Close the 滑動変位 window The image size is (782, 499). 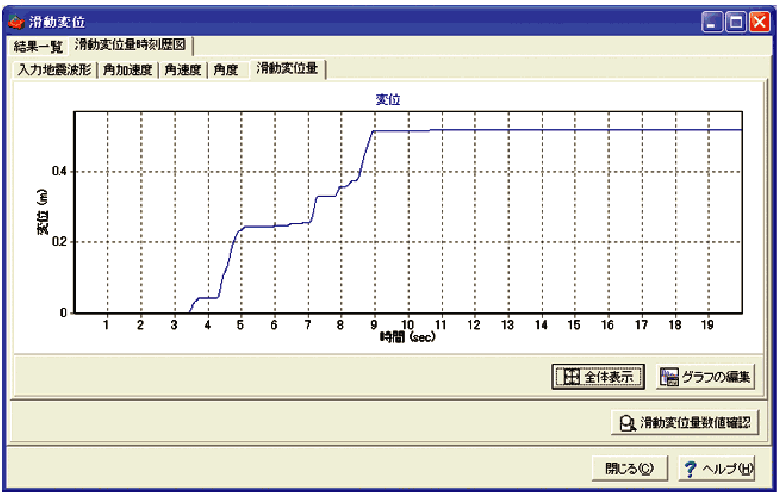pyautogui.click(x=760, y=22)
